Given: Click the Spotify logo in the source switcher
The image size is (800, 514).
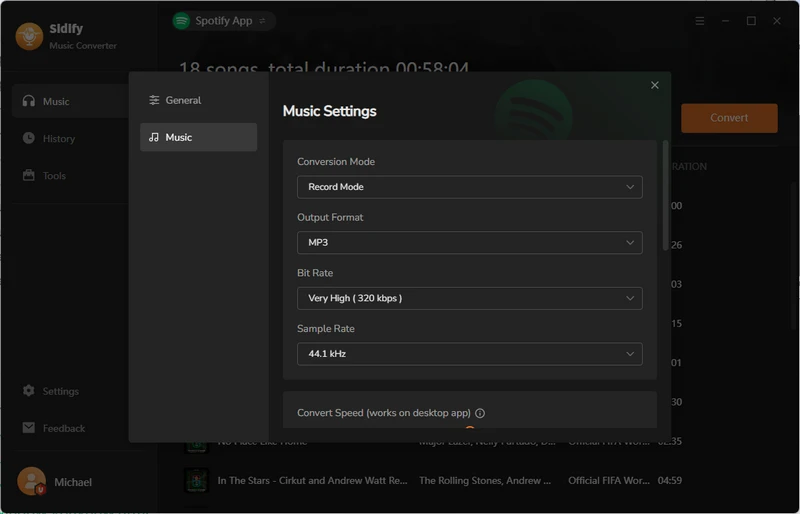Looking at the screenshot, I should 181,21.
